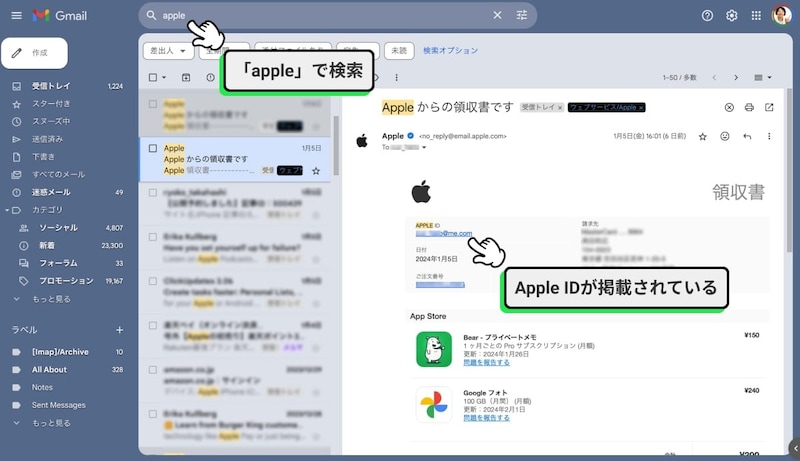
Task: Open the 差出人 filter dropdown
Action: coord(168,50)
